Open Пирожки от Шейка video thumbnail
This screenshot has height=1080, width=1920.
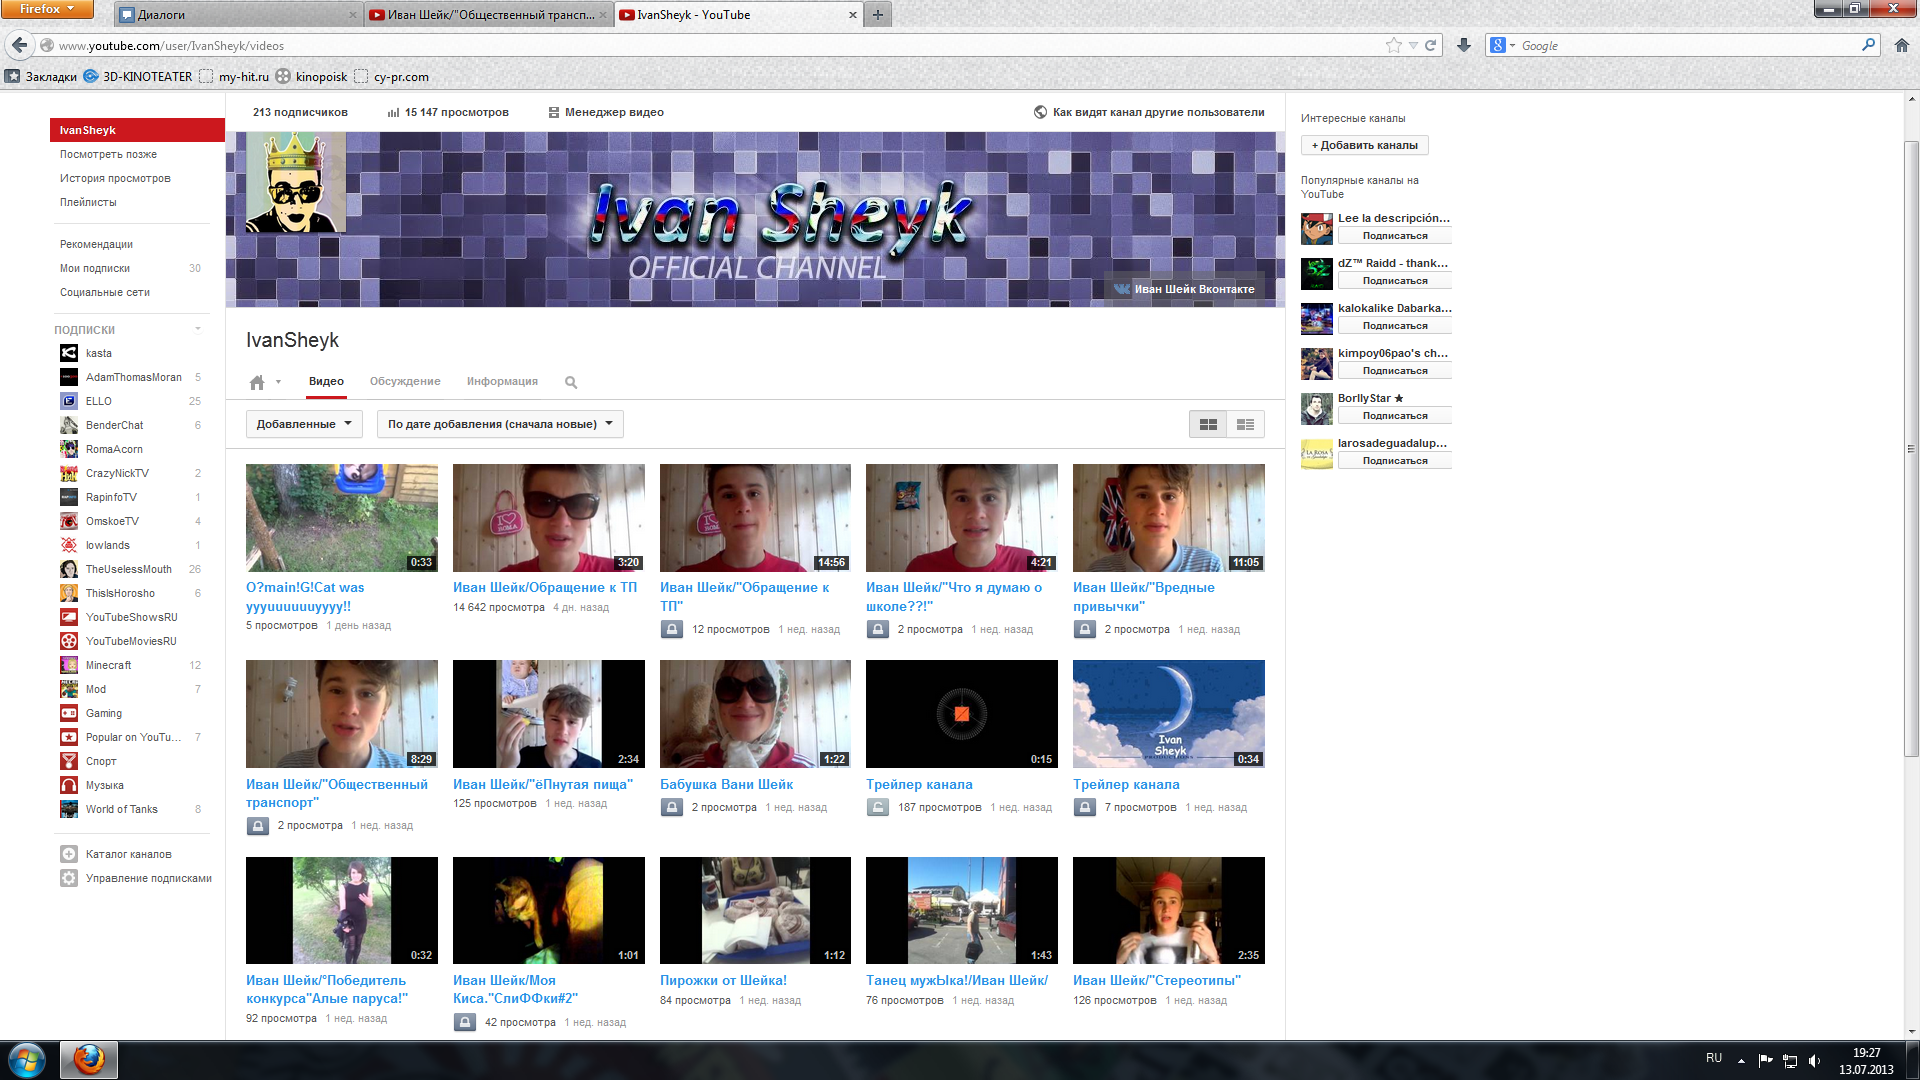tap(755, 910)
